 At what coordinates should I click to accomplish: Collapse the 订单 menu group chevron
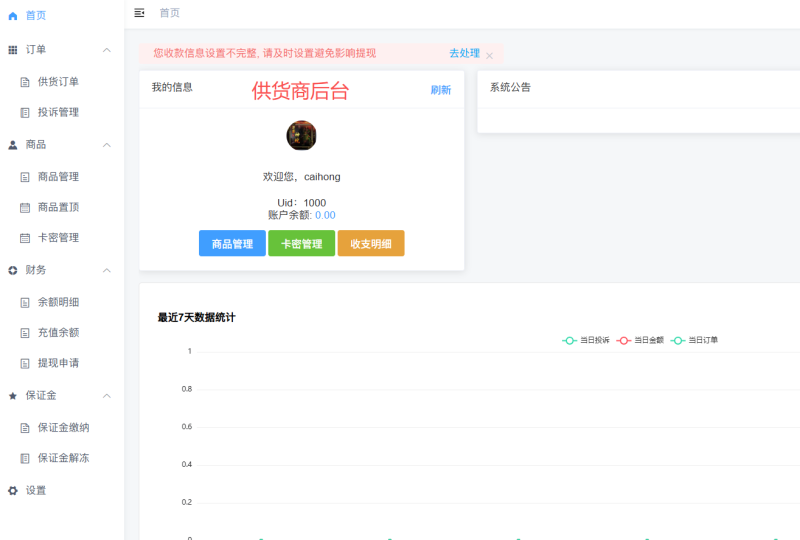107,50
